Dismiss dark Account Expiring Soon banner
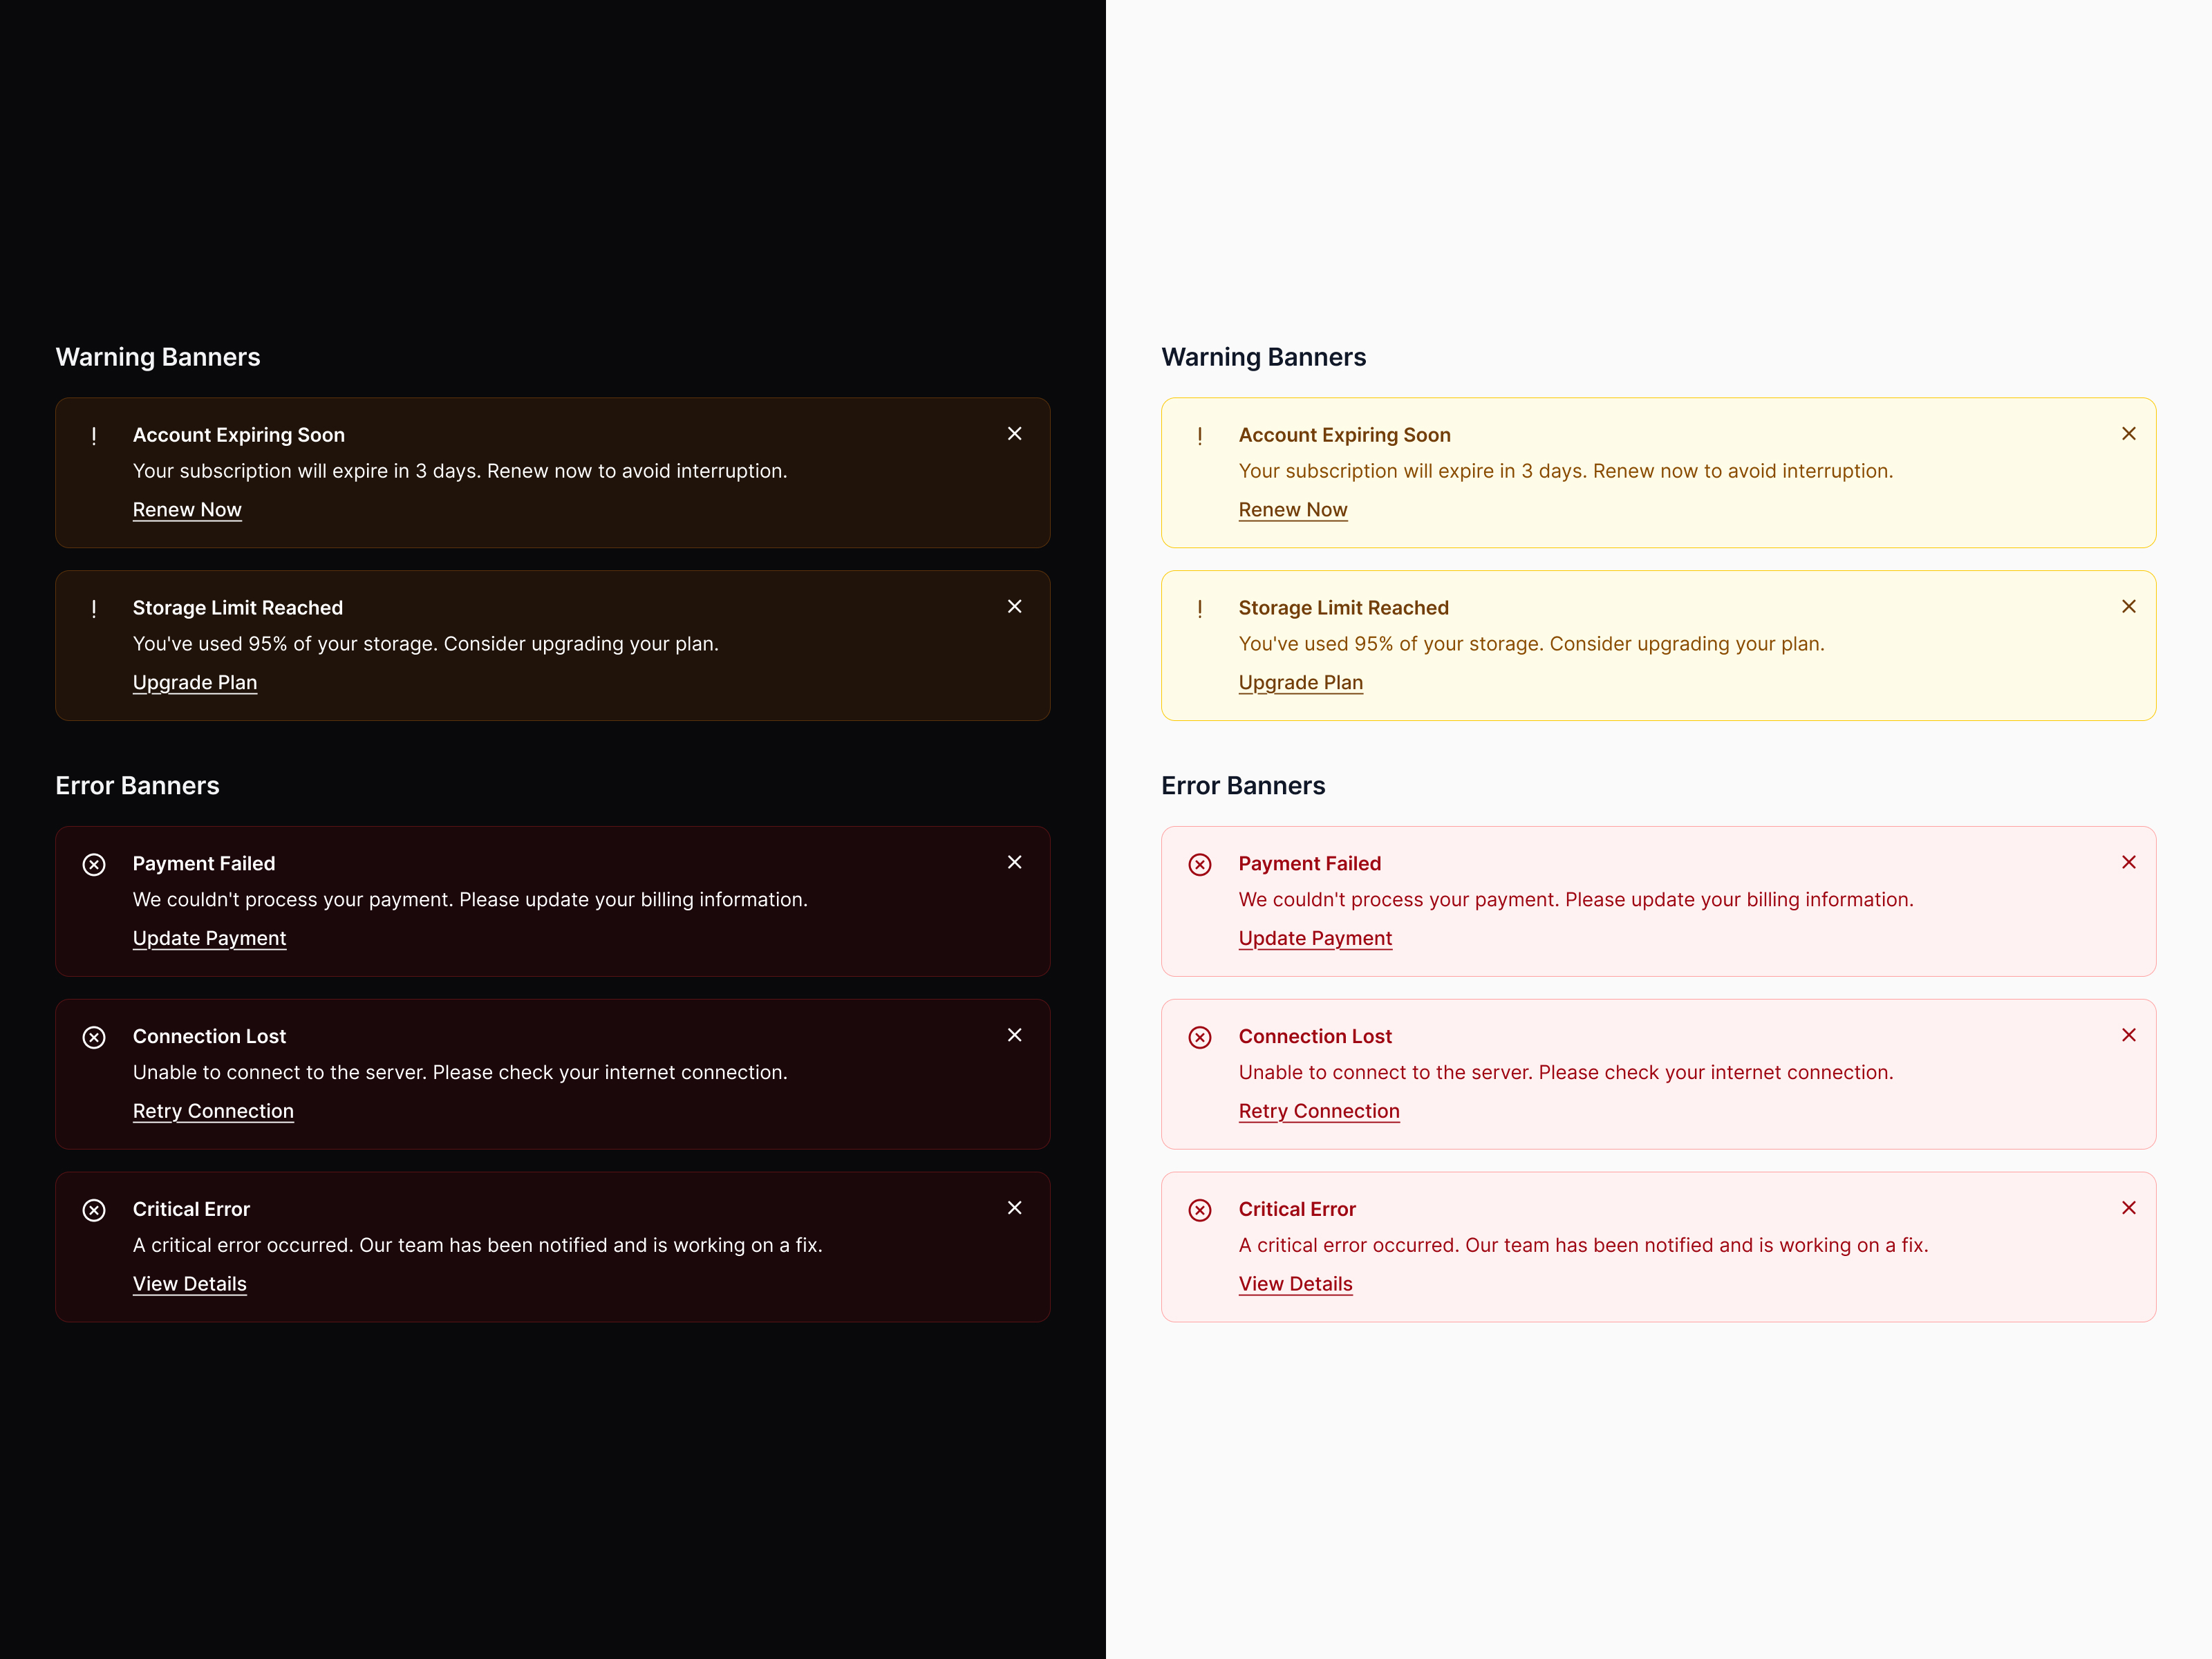Image resolution: width=2212 pixels, height=1659 pixels. pos(1014,434)
